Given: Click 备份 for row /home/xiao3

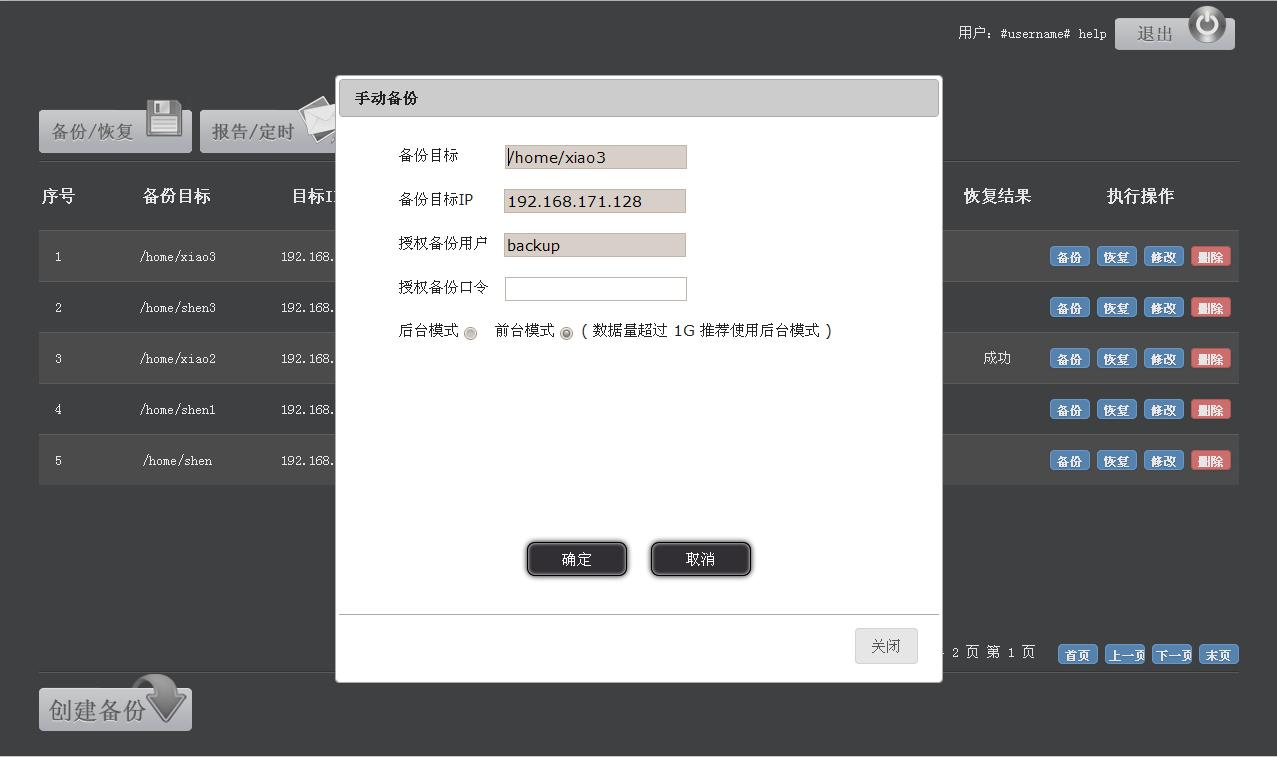Looking at the screenshot, I should pos(1070,257).
